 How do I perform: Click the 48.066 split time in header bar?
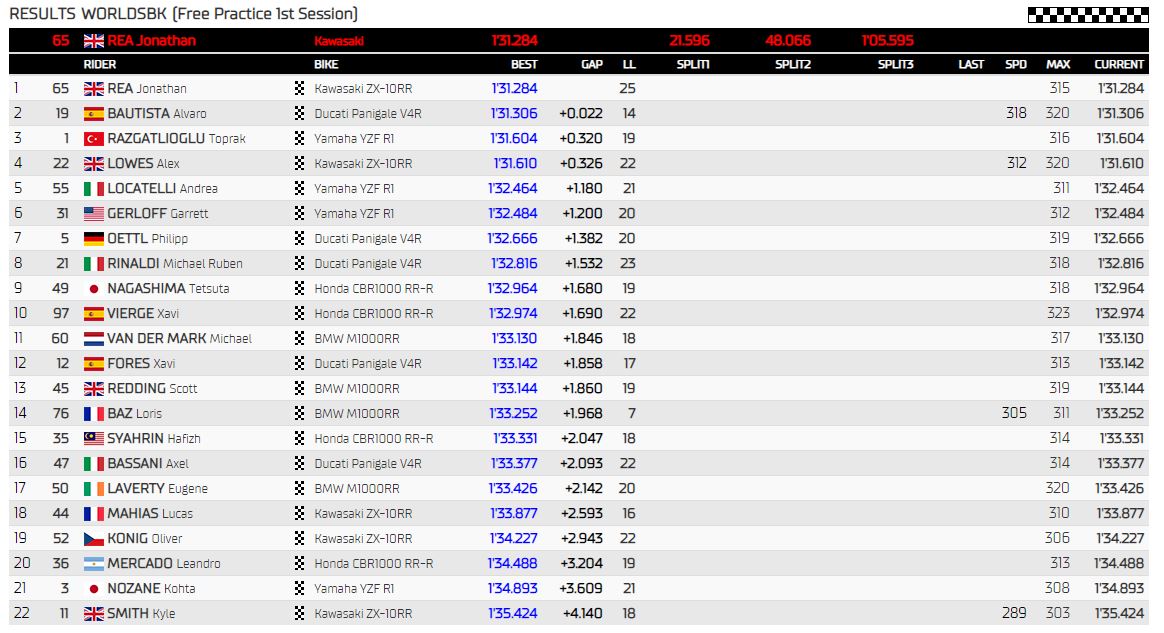(x=788, y=41)
